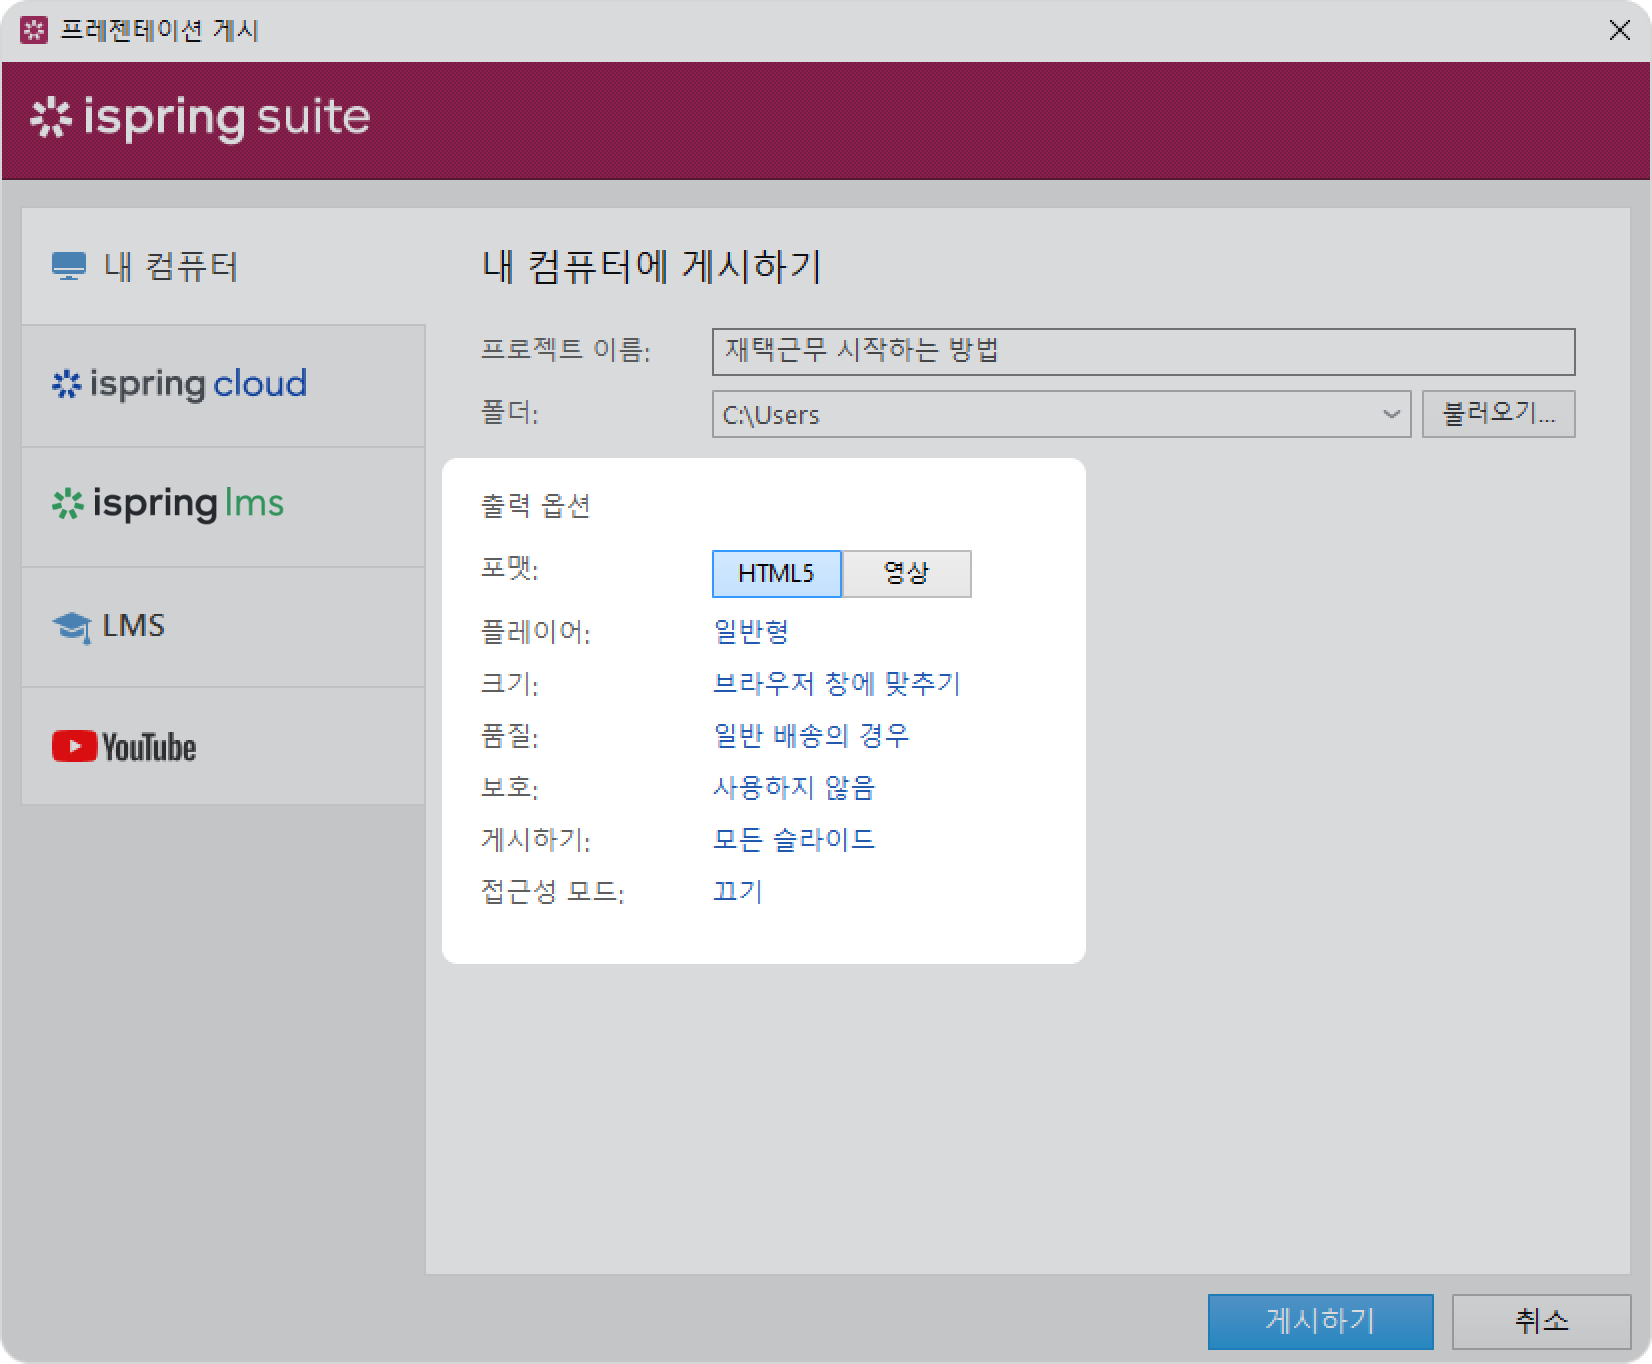Click the YouTube play logo
Screen dimensions: 1652x1364
[75, 746]
